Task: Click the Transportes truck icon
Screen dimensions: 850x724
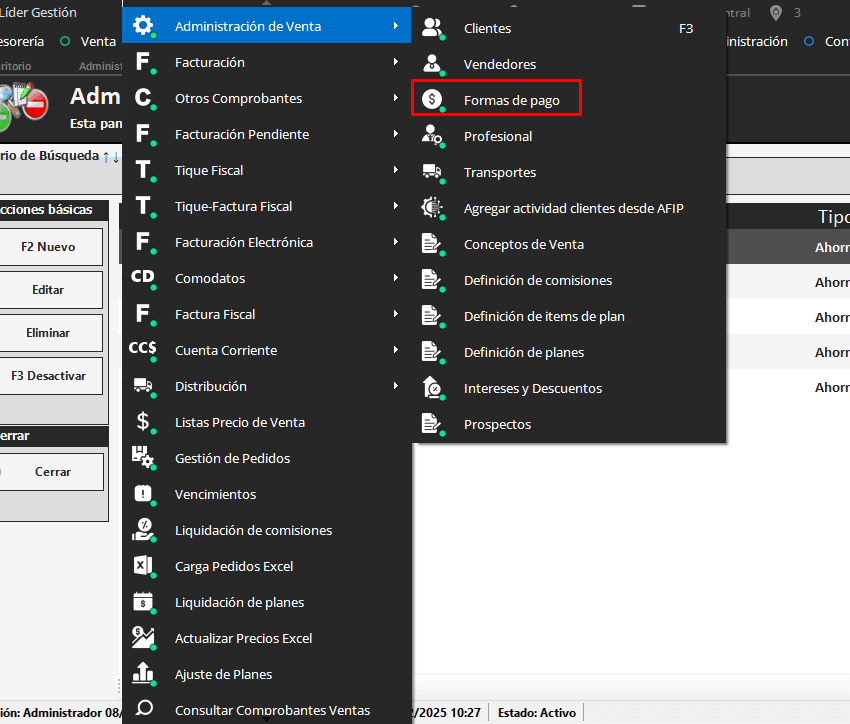Action: click(x=432, y=172)
